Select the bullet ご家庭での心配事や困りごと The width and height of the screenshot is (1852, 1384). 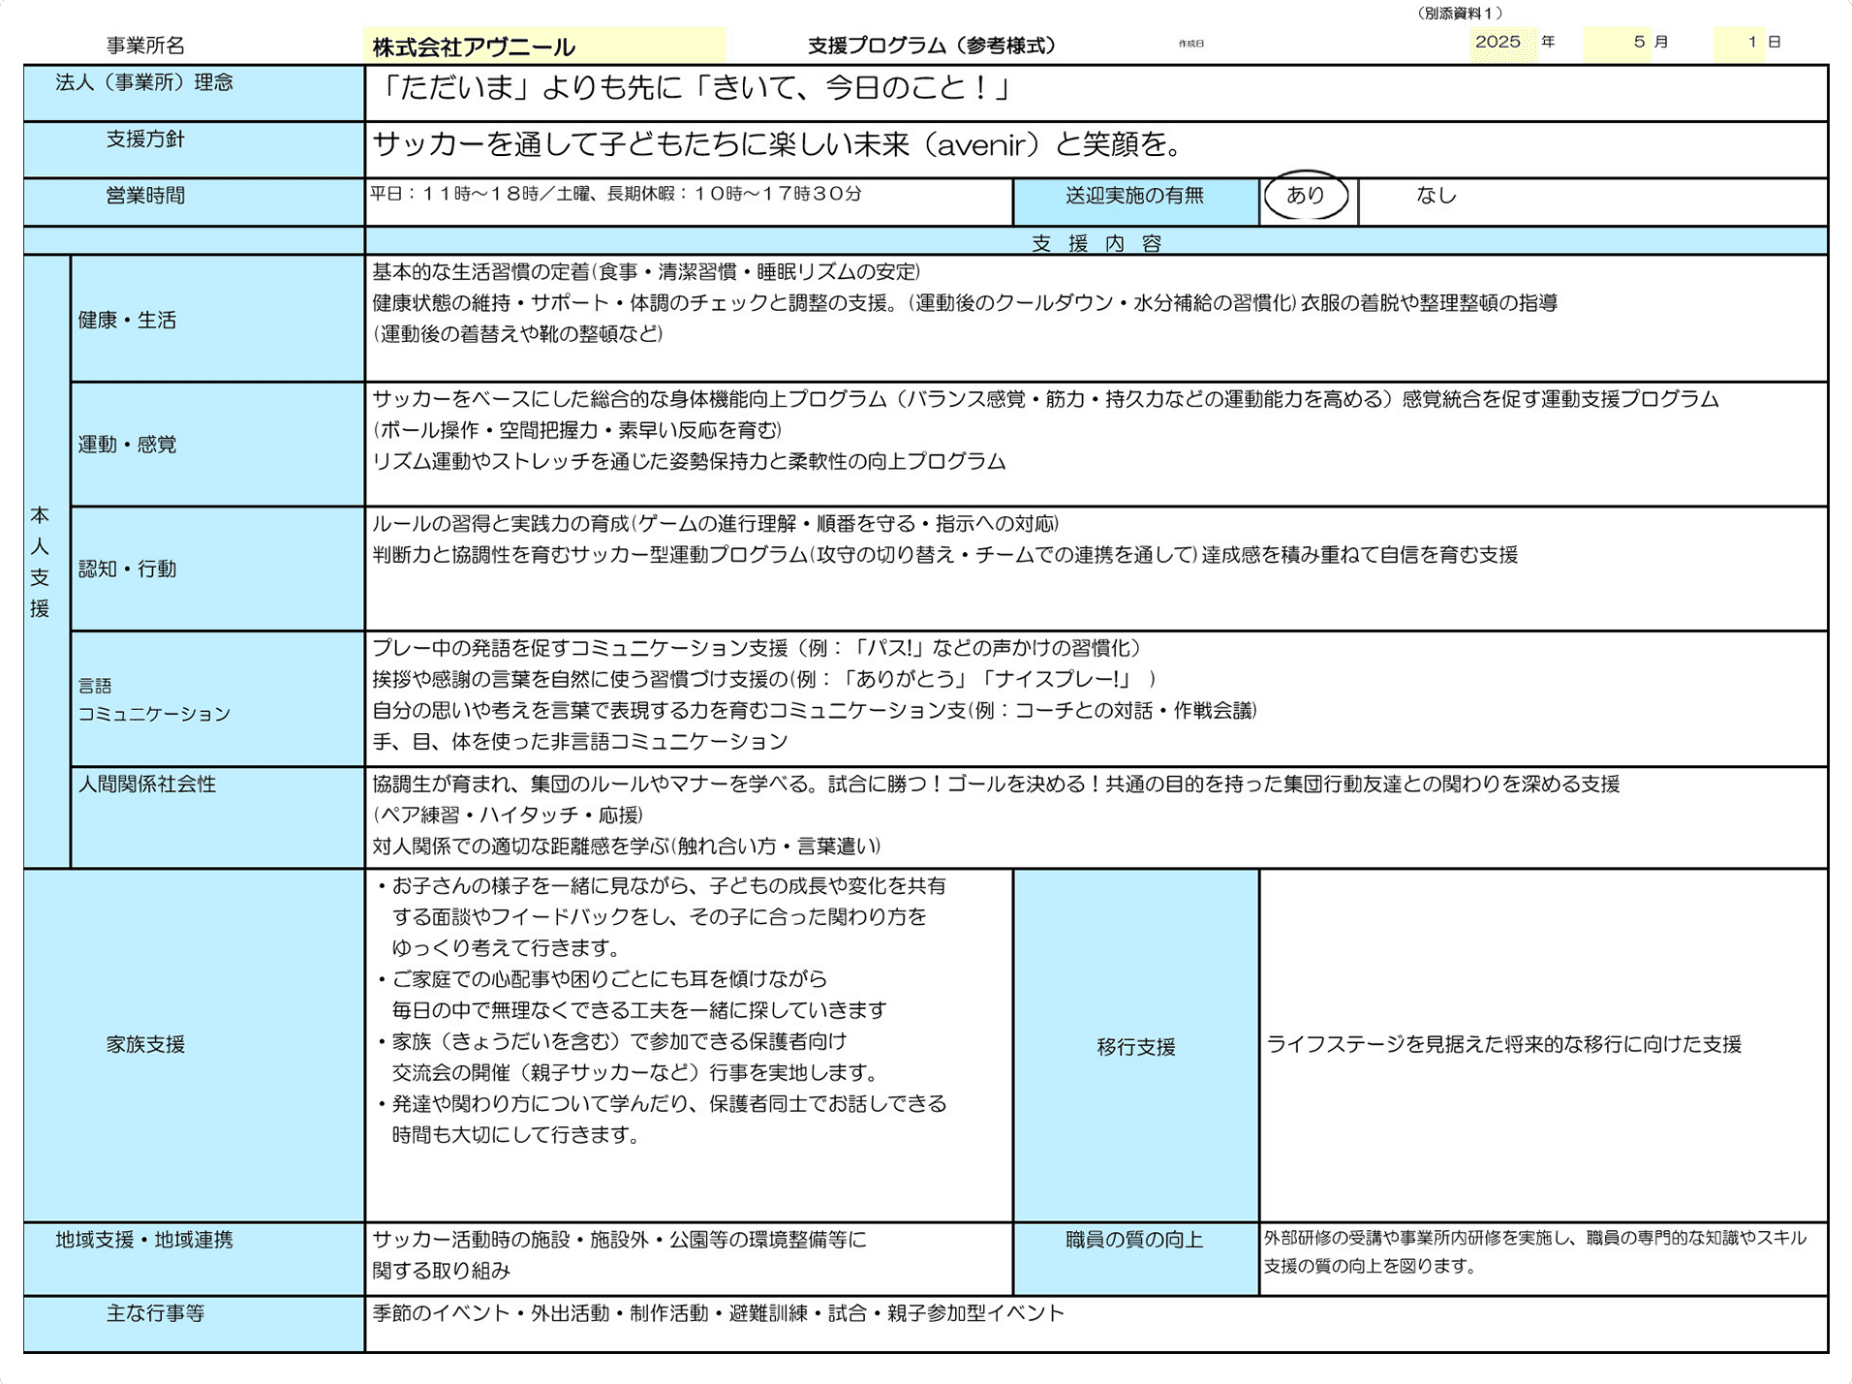[x=632, y=994]
